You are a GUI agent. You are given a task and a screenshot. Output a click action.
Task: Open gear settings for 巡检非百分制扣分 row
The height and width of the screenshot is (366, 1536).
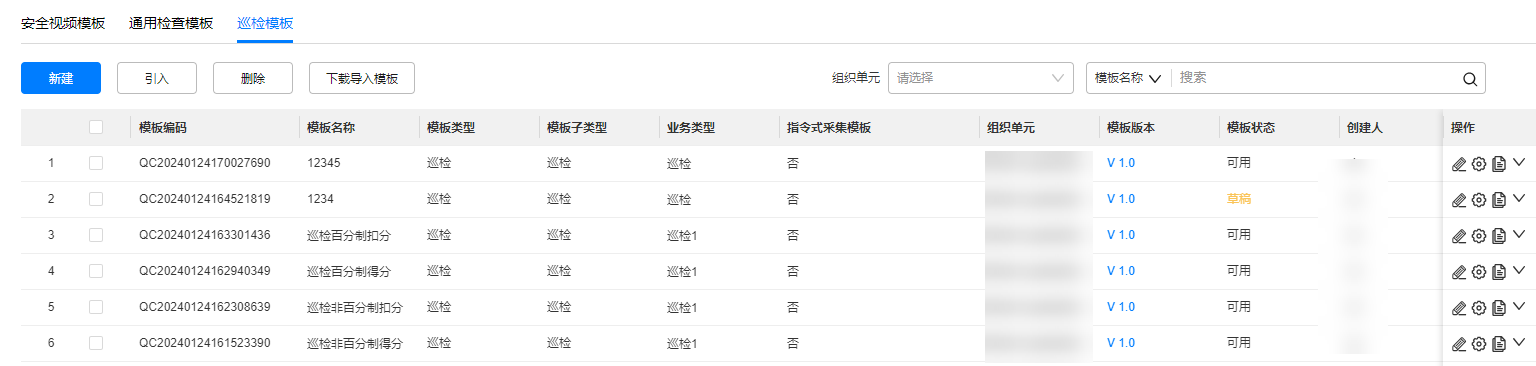1479,308
